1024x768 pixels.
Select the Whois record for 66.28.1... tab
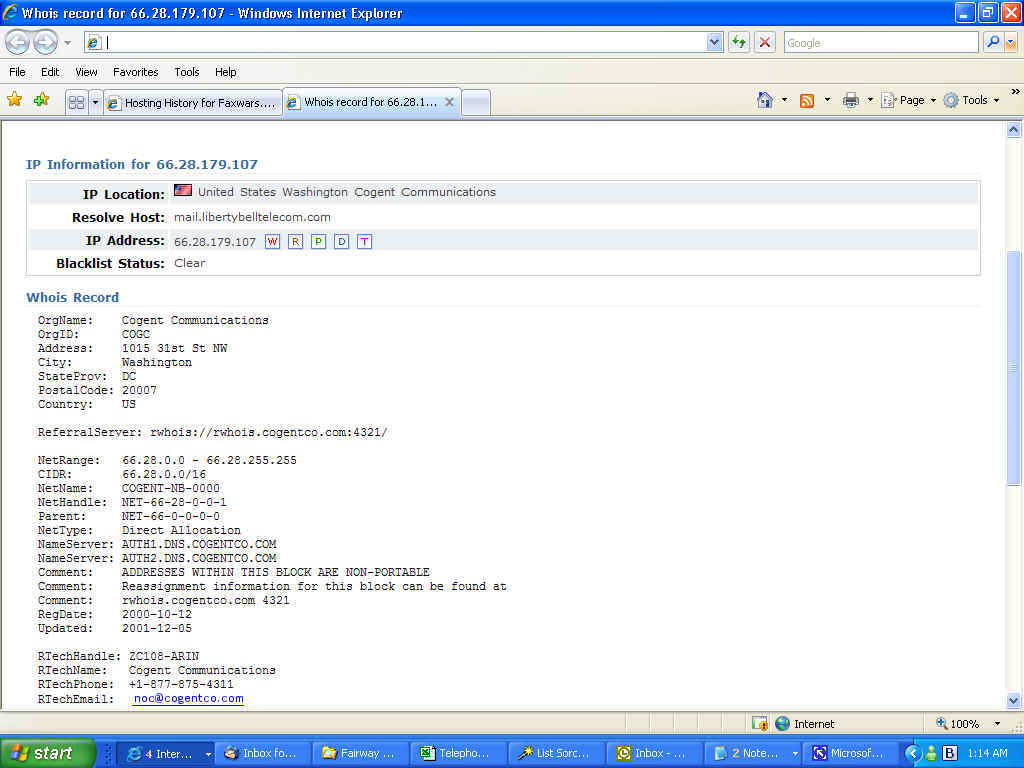point(364,102)
